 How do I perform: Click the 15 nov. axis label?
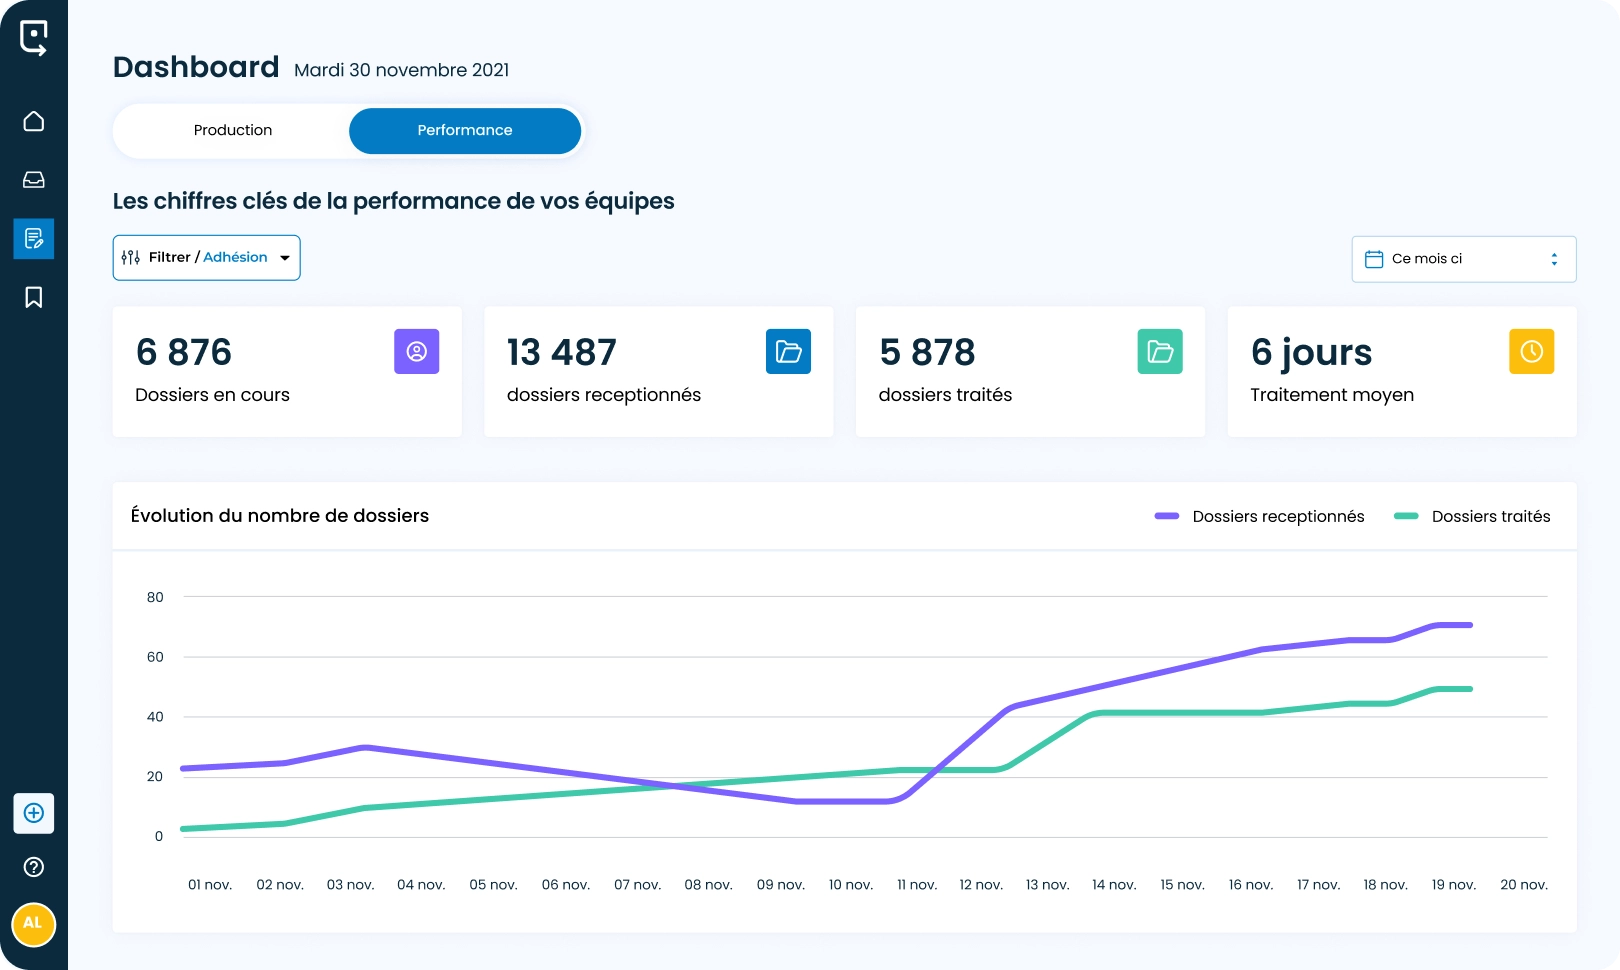pos(1183,885)
